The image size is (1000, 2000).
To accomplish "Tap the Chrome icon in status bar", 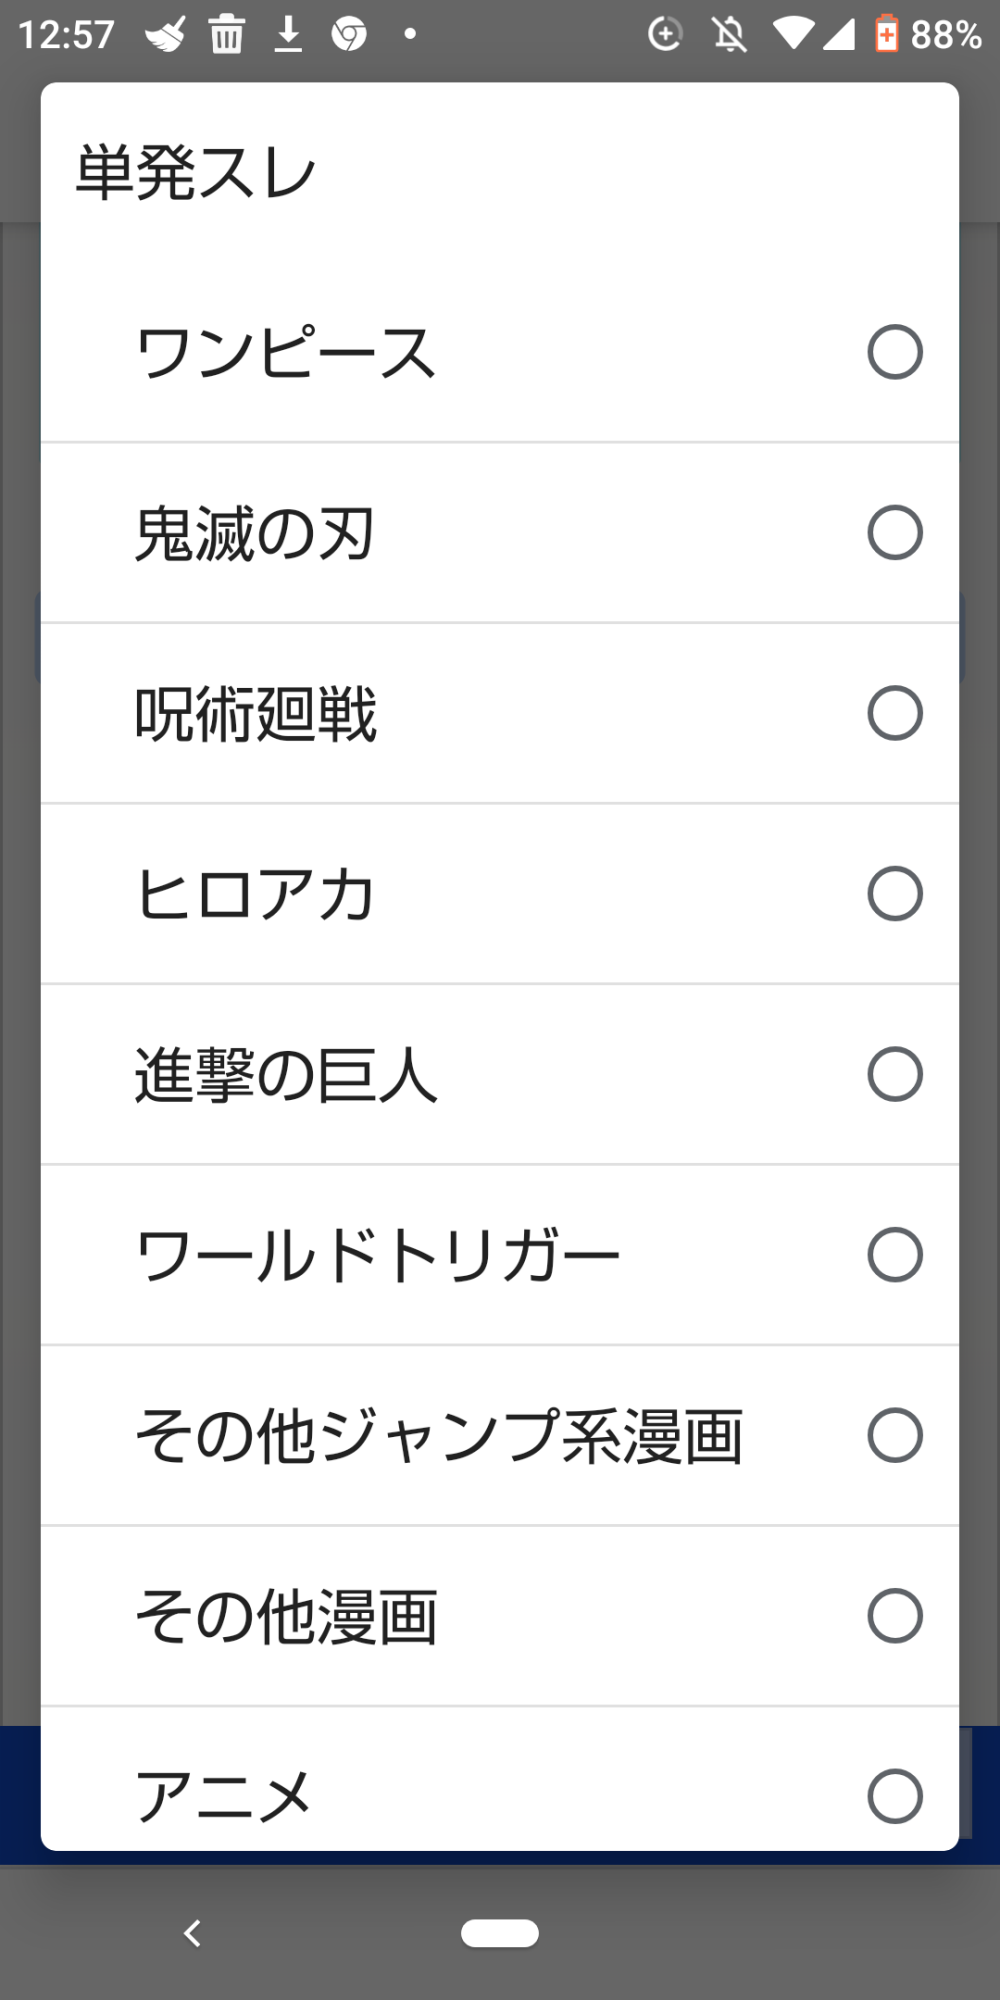I will pyautogui.click(x=349, y=35).
